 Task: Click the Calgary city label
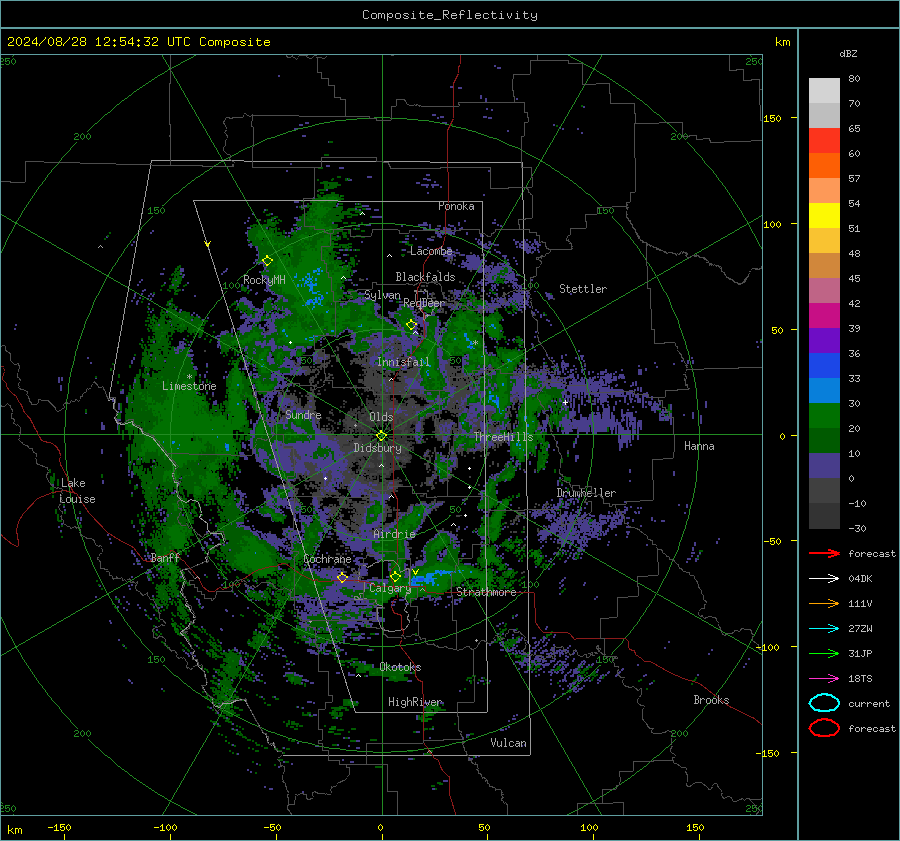coord(390,588)
